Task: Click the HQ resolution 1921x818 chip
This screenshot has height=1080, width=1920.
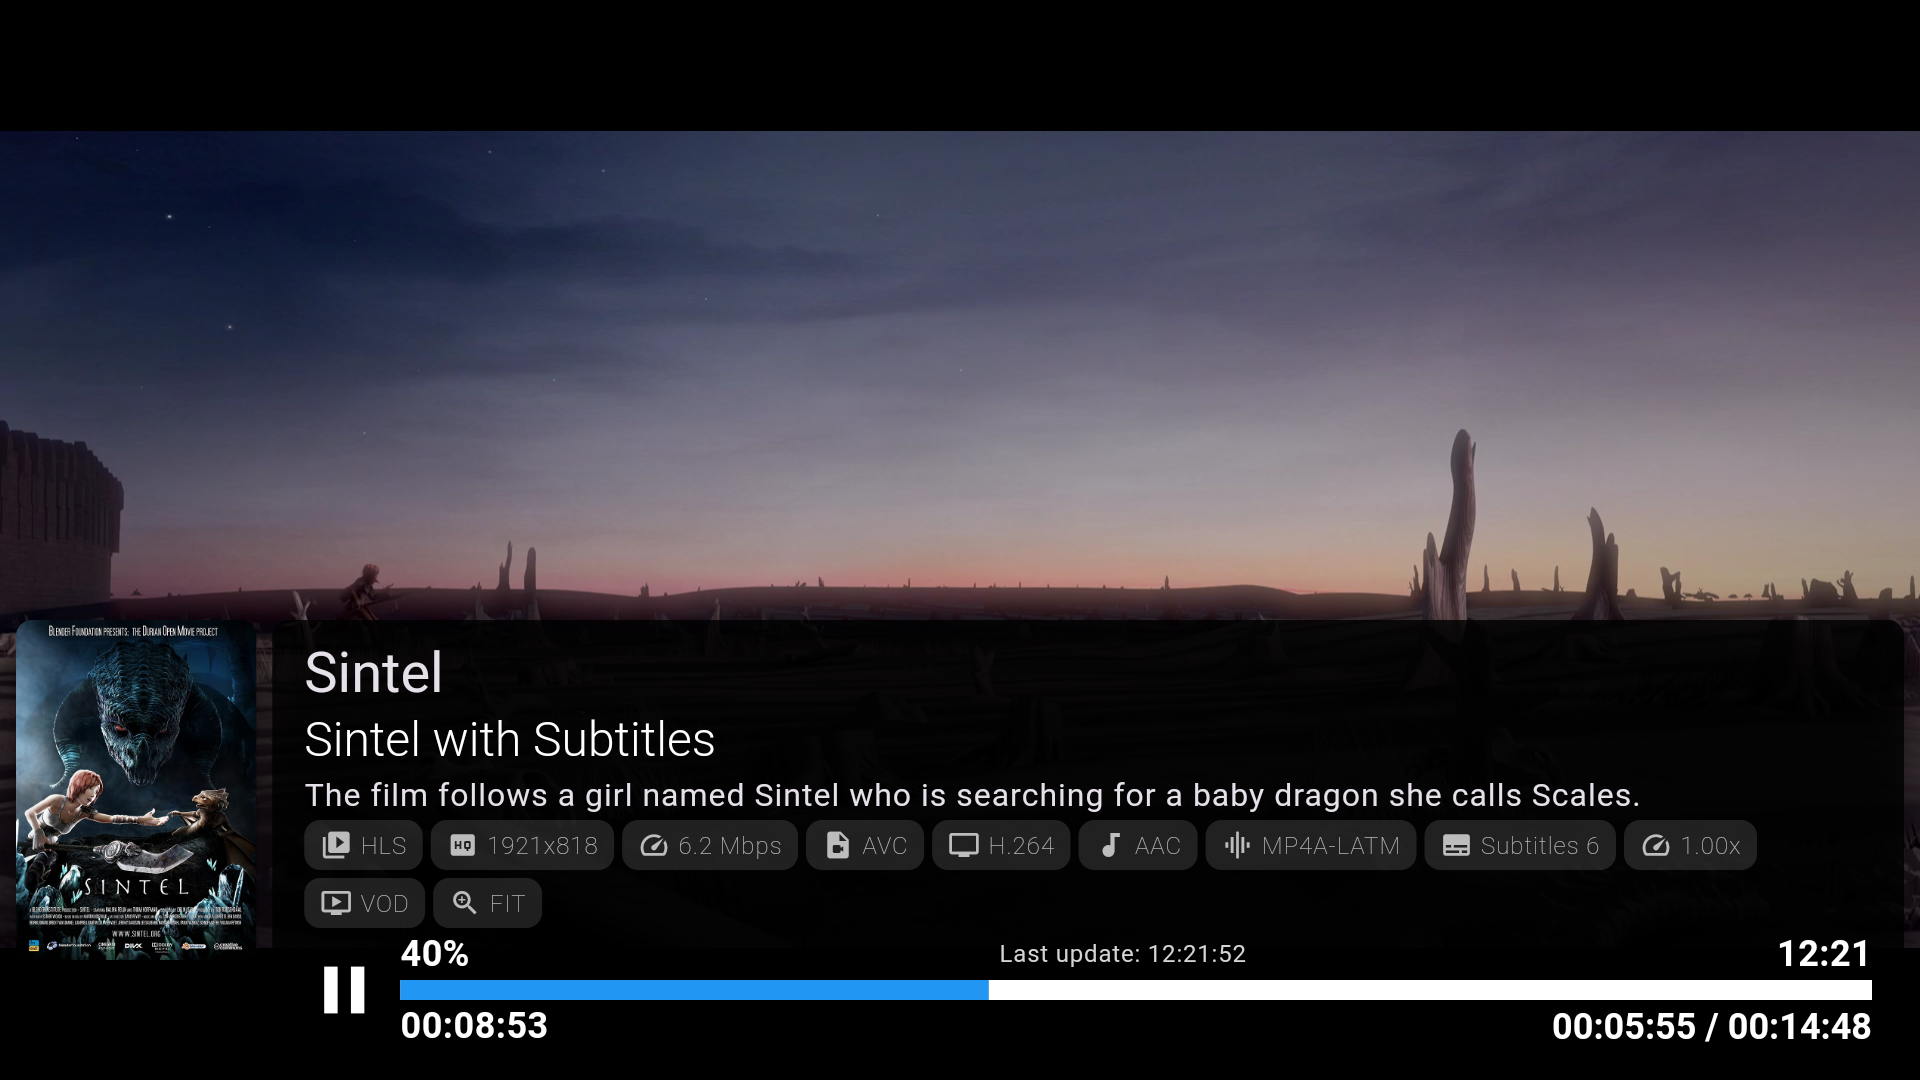Action: pyautogui.click(x=522, y=845)
